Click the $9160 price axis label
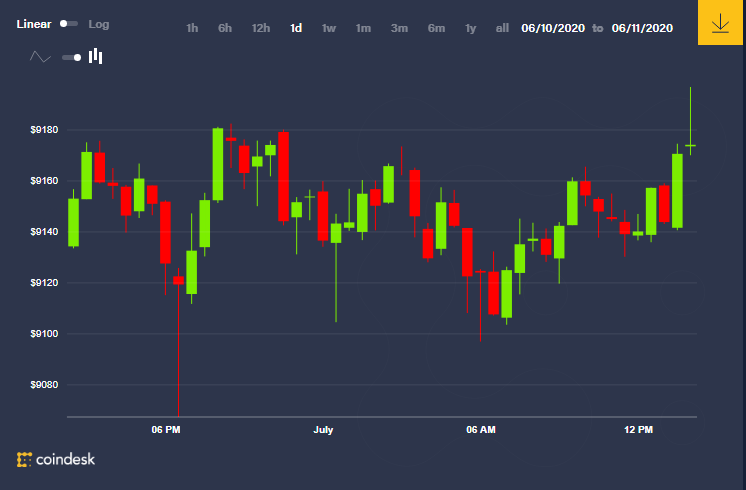 (44, 181)
